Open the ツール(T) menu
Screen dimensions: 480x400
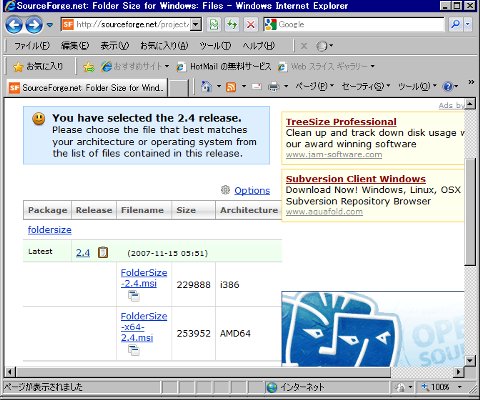(215, 46)
